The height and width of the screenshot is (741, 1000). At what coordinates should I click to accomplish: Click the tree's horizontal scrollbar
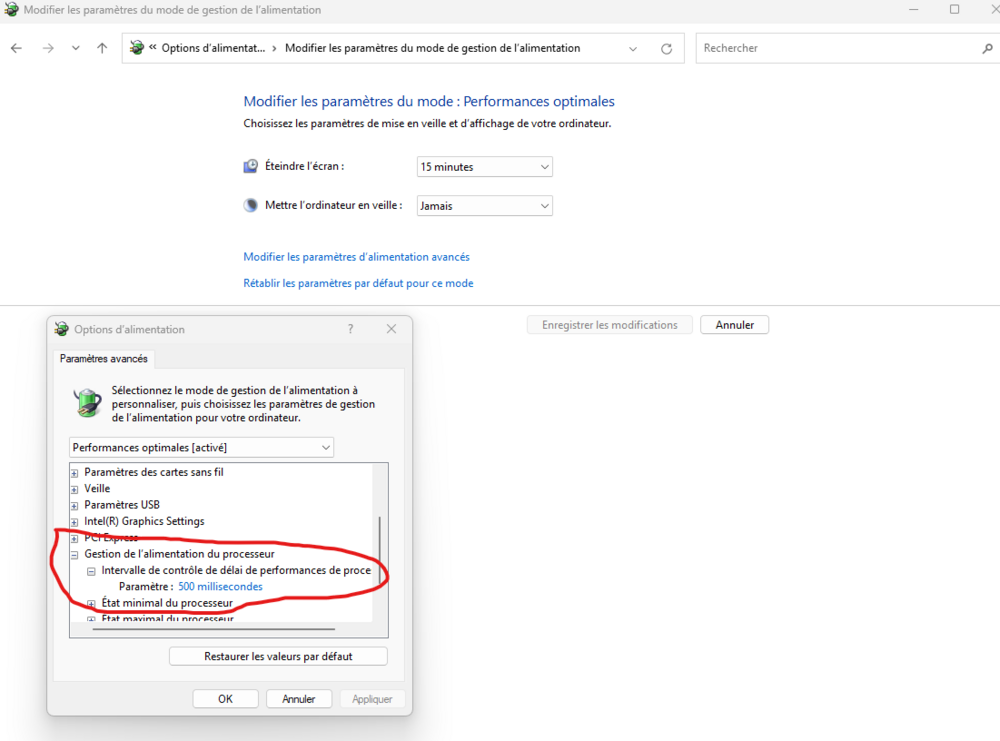click(214, 629)
